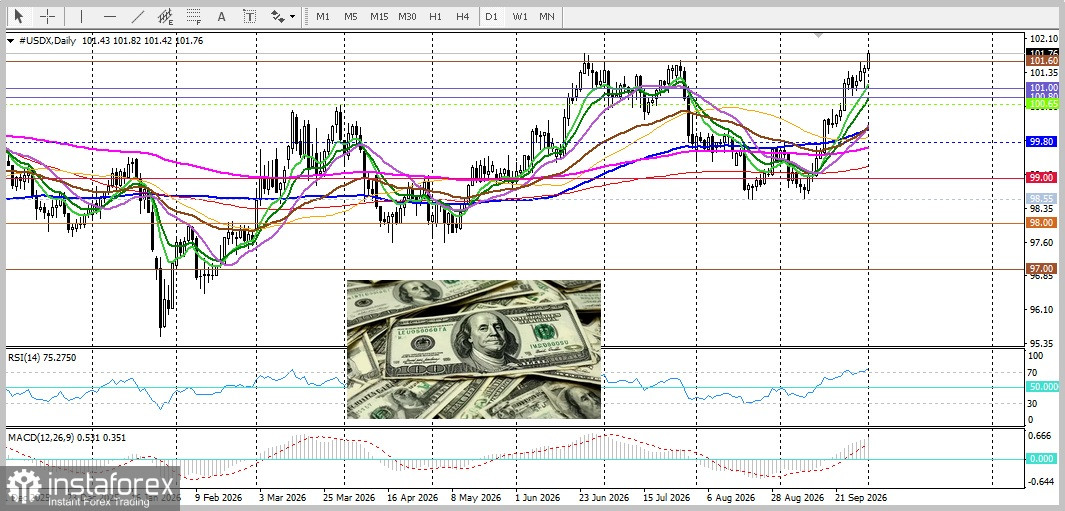Click the MACD -0.644 scale value
The width and height of the screenshot is (1065, 511).
[x=1041, y=482]
